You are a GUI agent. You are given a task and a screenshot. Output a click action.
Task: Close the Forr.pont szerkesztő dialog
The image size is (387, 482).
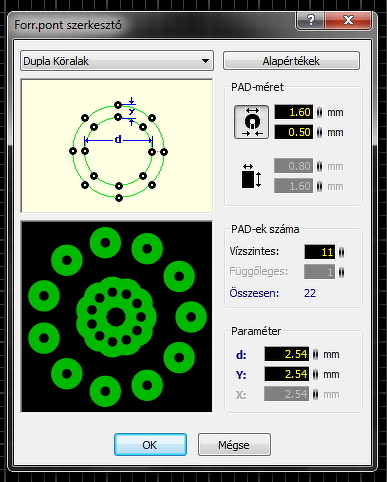pos(348,20)
